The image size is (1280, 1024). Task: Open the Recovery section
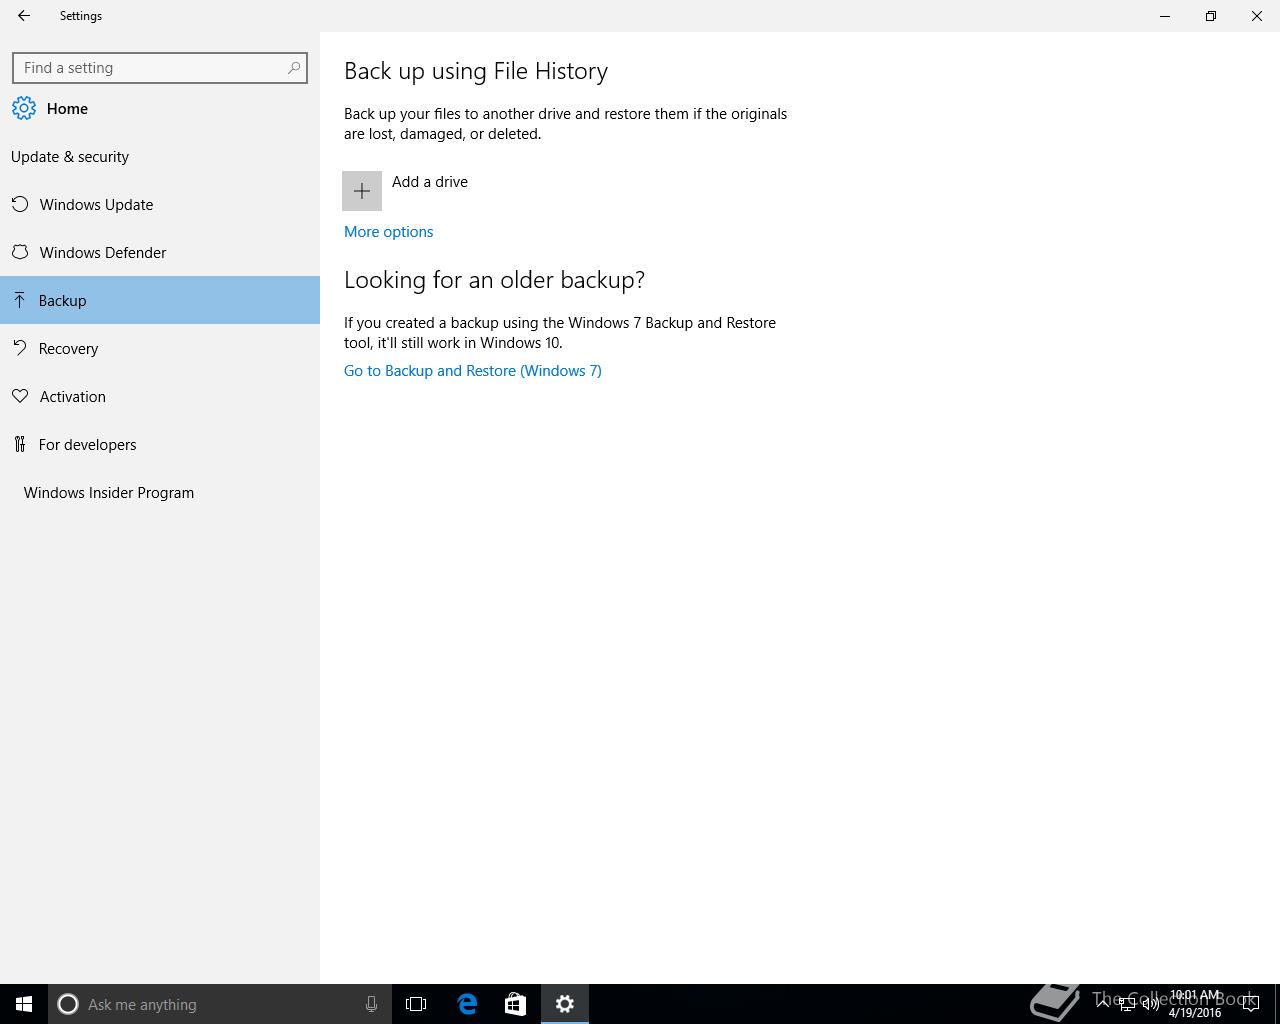tap(160, 349)
